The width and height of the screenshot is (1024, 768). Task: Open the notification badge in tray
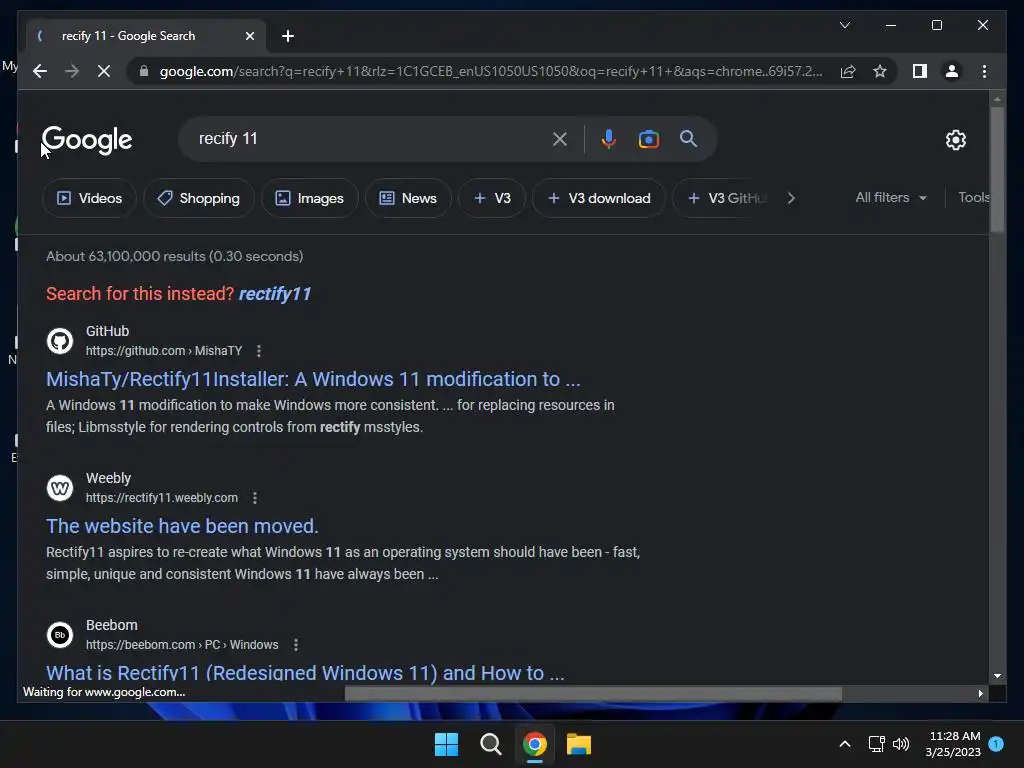996,743
